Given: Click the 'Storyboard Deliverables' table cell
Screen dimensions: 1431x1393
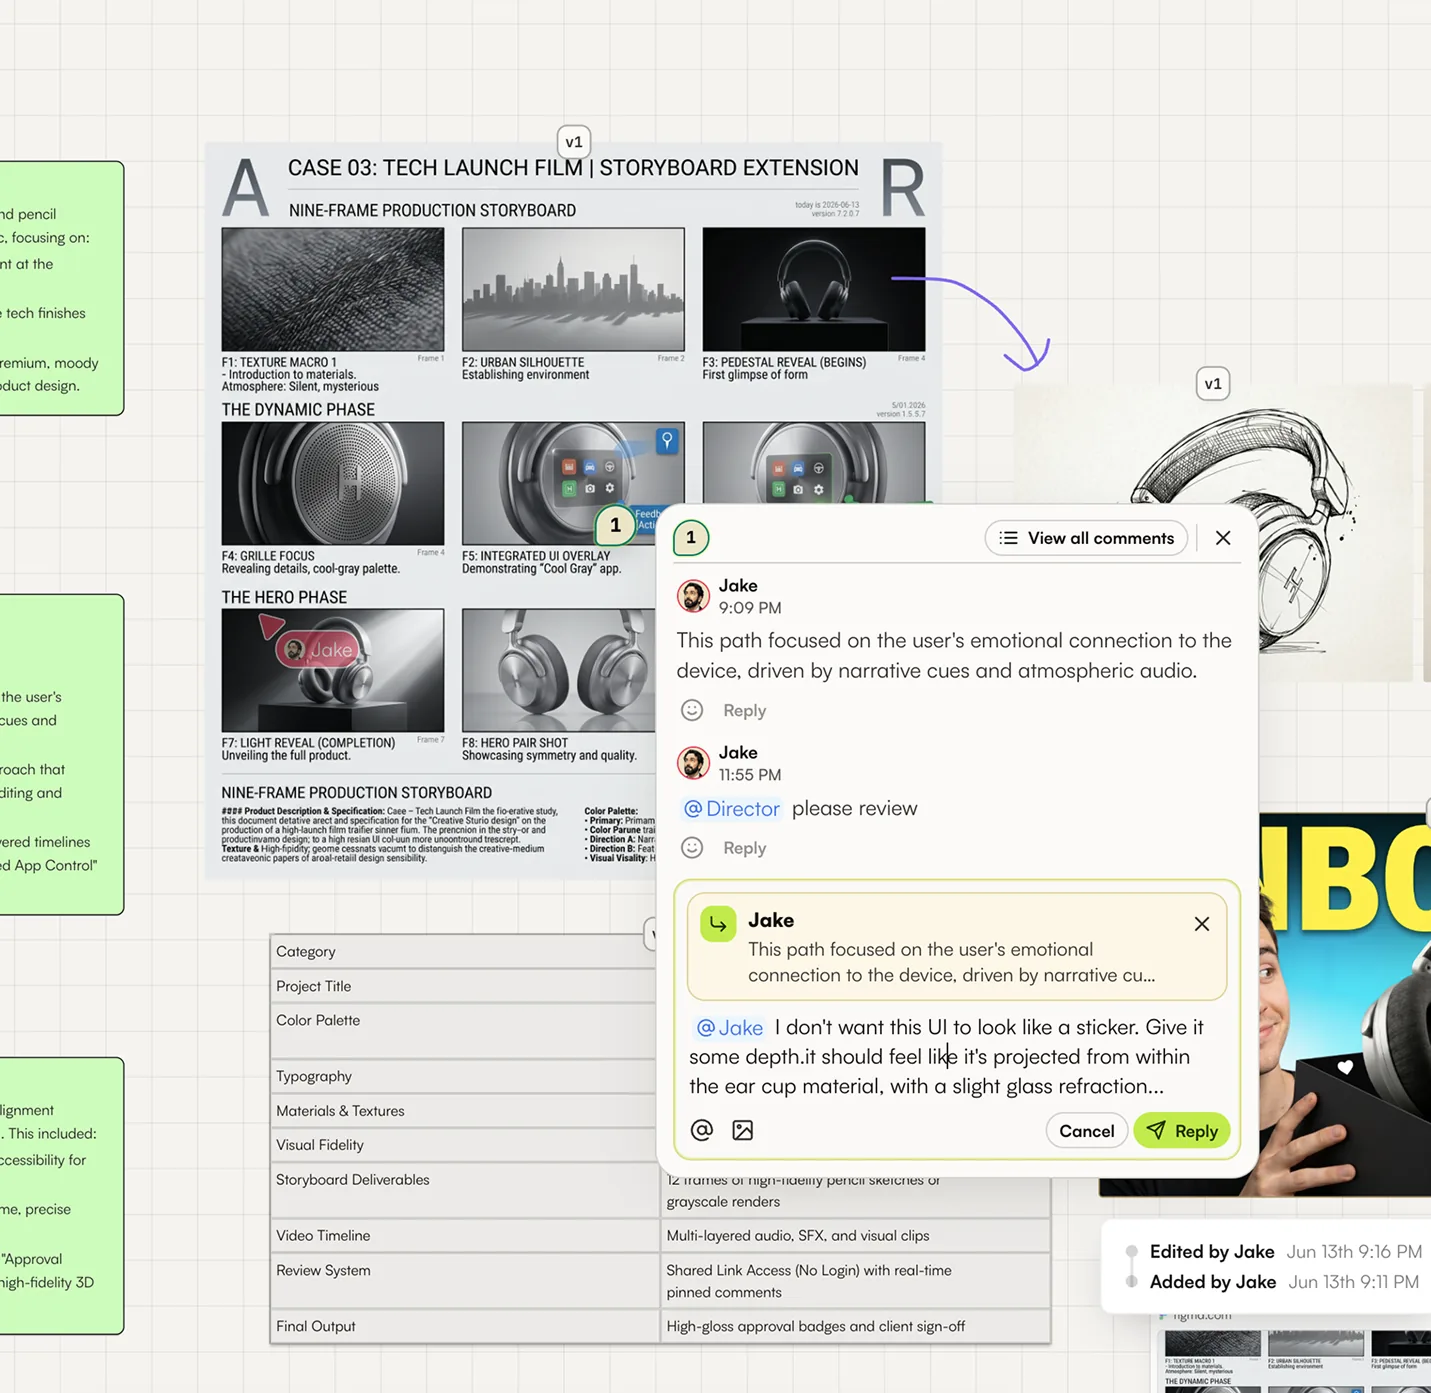Looking at the screenshot, I should (x=463, y=1190).
